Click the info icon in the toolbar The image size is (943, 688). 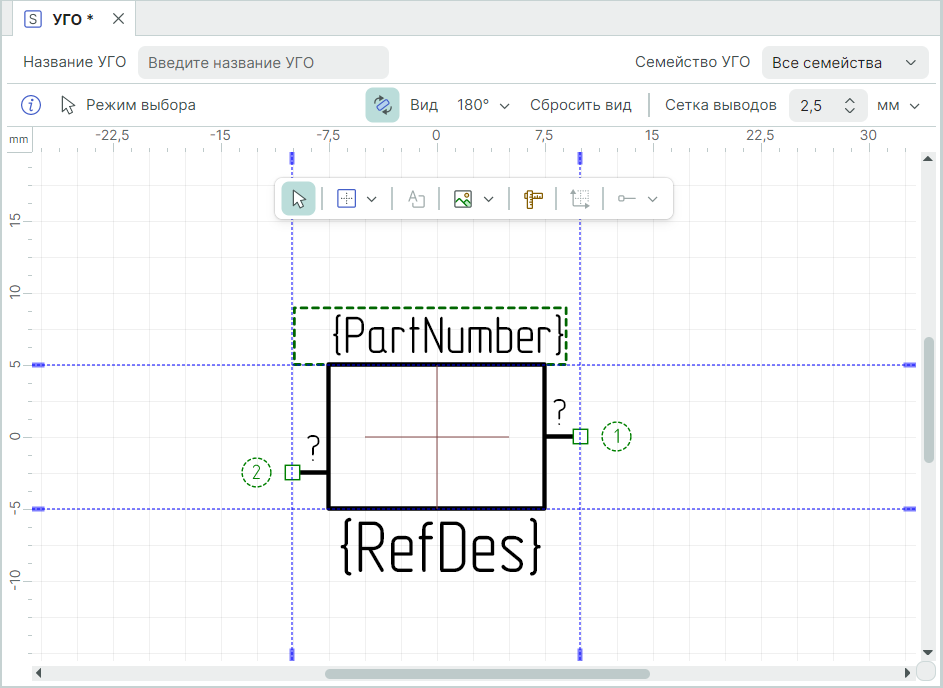coord(32,105)
